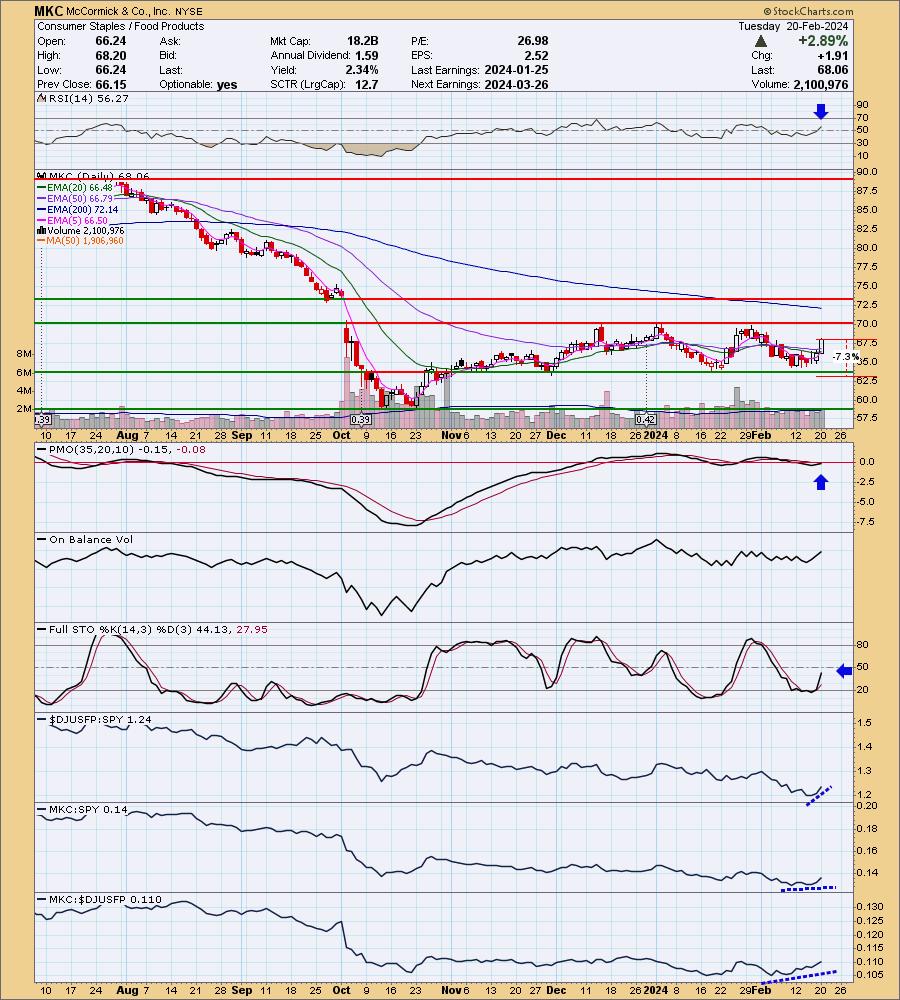
Task: Click the P/E 26.98 value
Action: (533, 41)
